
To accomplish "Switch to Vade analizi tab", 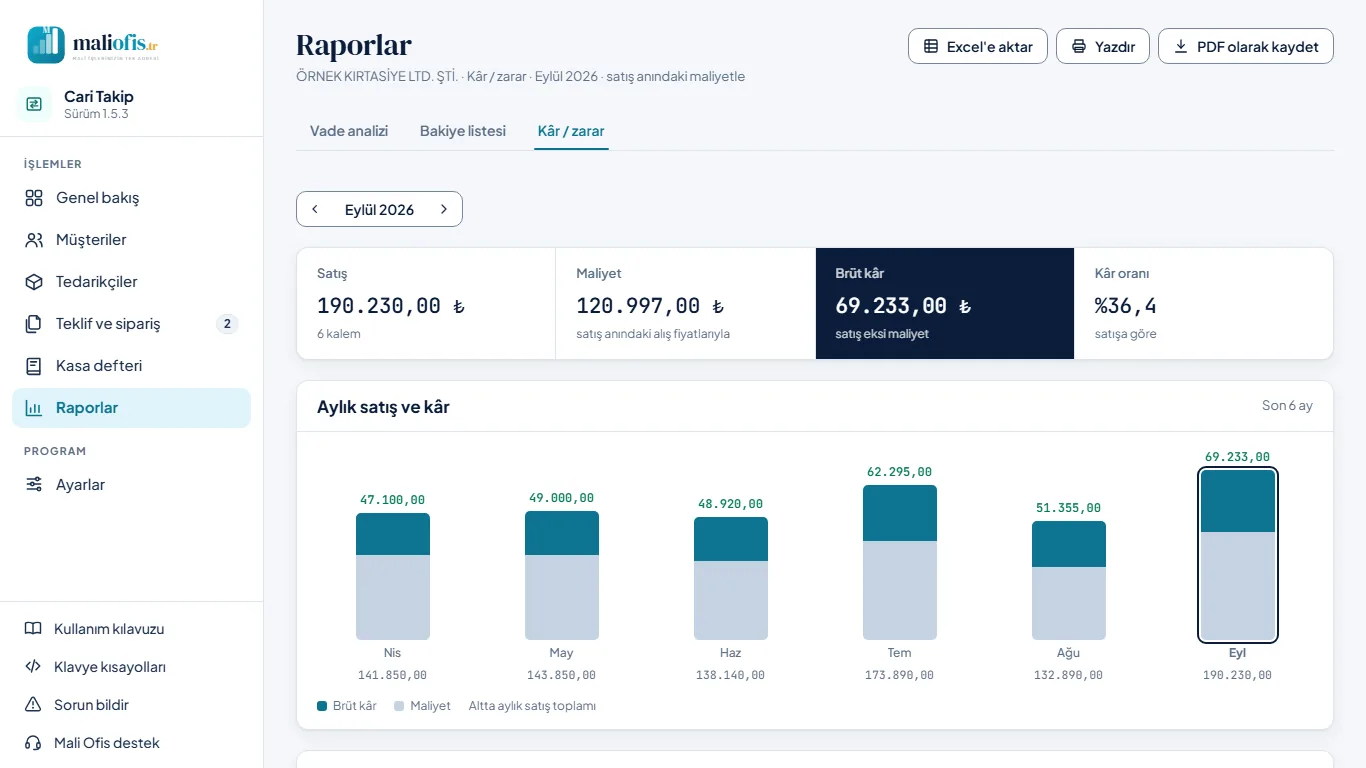I will tap(349, 131).
